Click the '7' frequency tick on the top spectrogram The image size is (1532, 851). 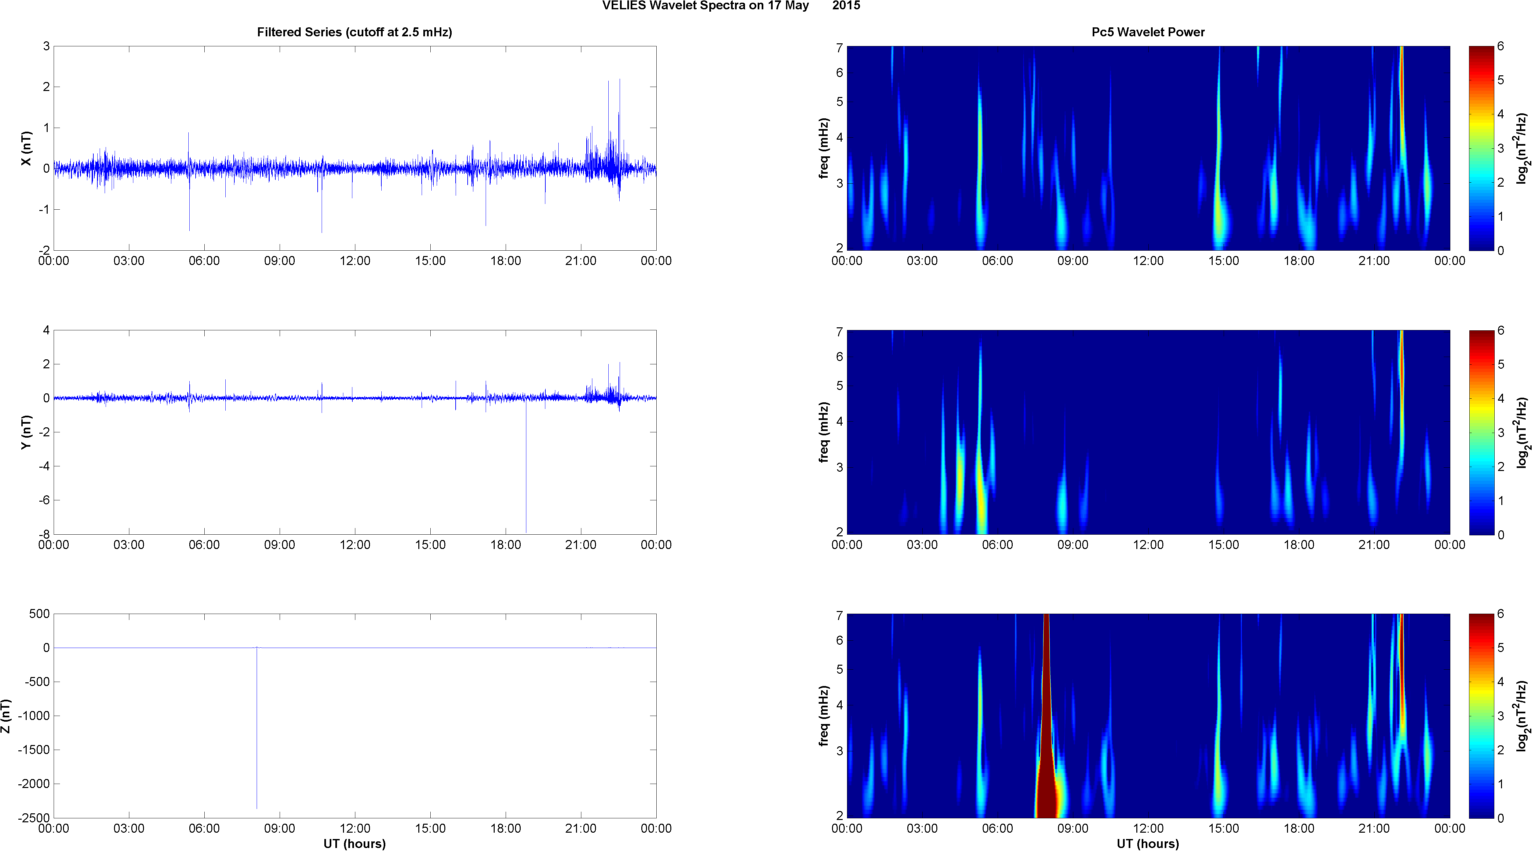tap(840, 48)
